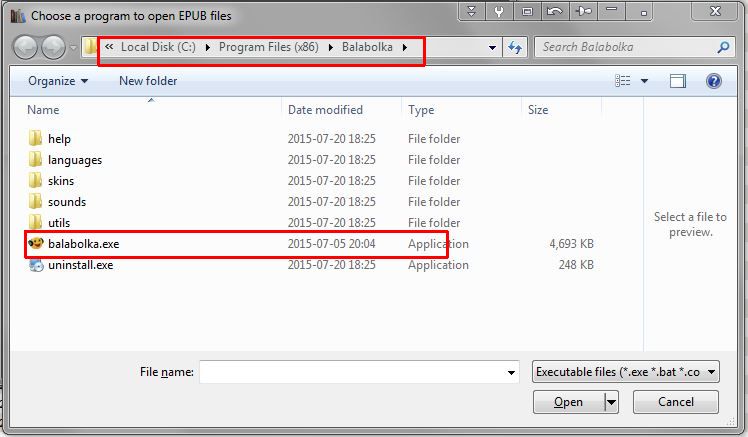Open the recent locations dropdown beside Forward

pos(73,48)
